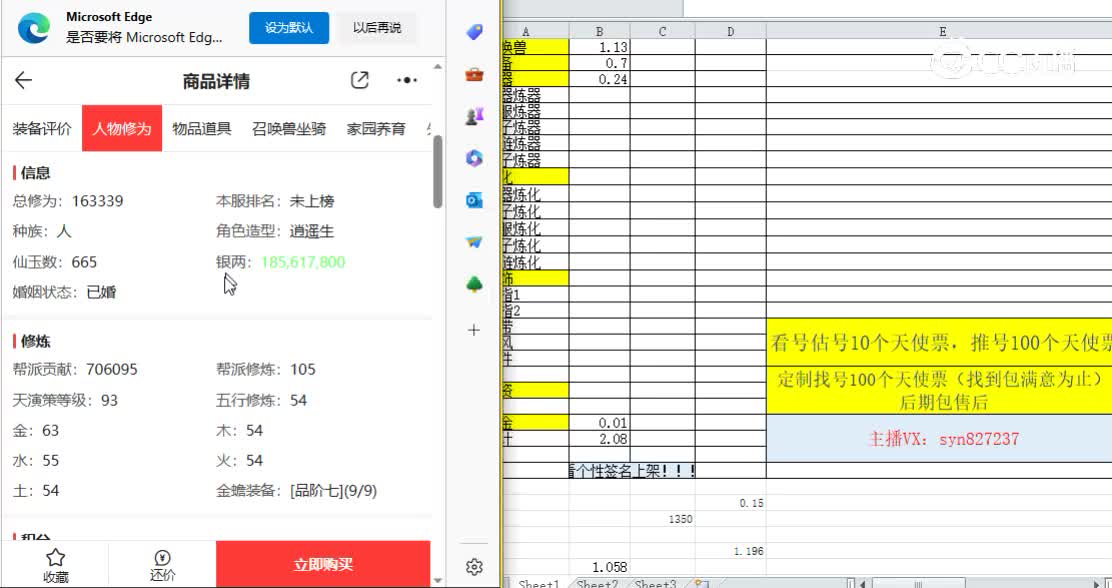1112x588 pixels.
Task: Open the Drop paper-plane icon in Edge sidebar
Action: point(473,241)
